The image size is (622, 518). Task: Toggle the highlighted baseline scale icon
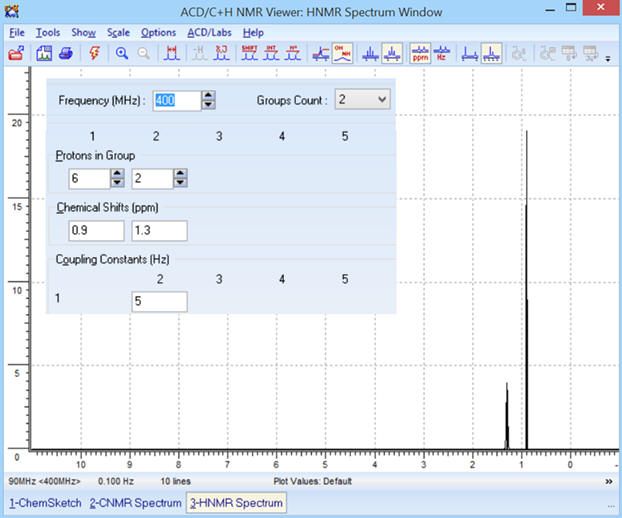(x=491, y=53)
